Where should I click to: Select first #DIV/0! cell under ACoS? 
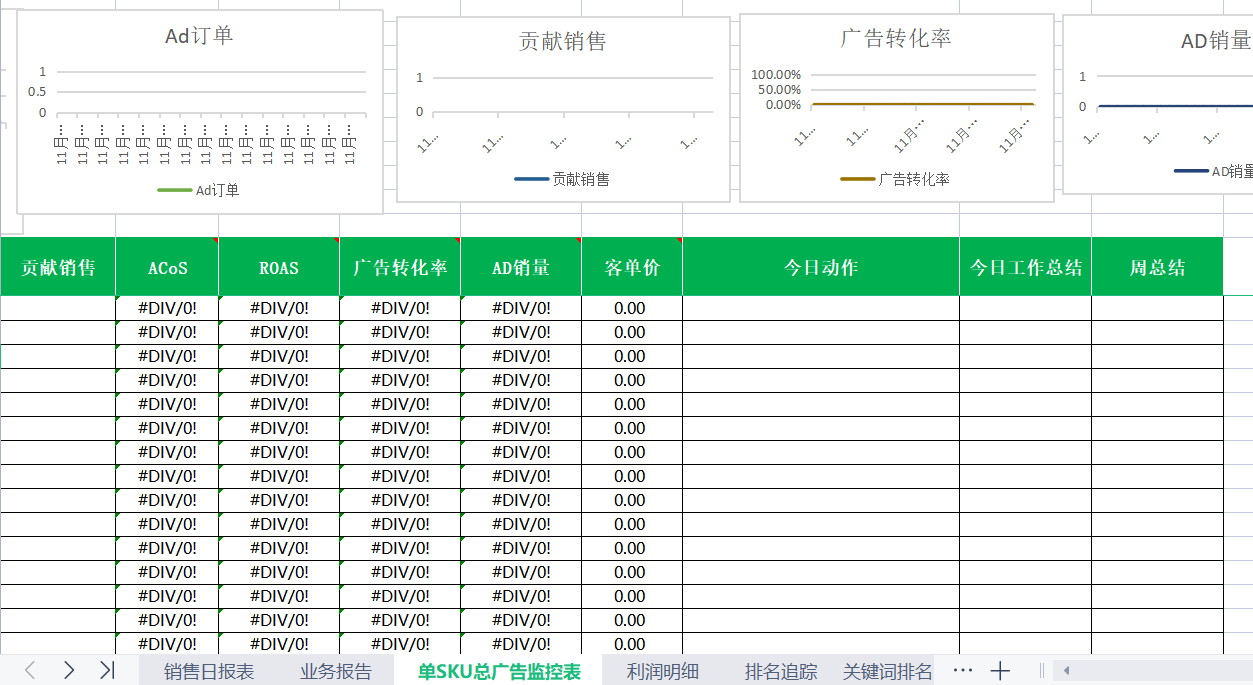[167, 308]
